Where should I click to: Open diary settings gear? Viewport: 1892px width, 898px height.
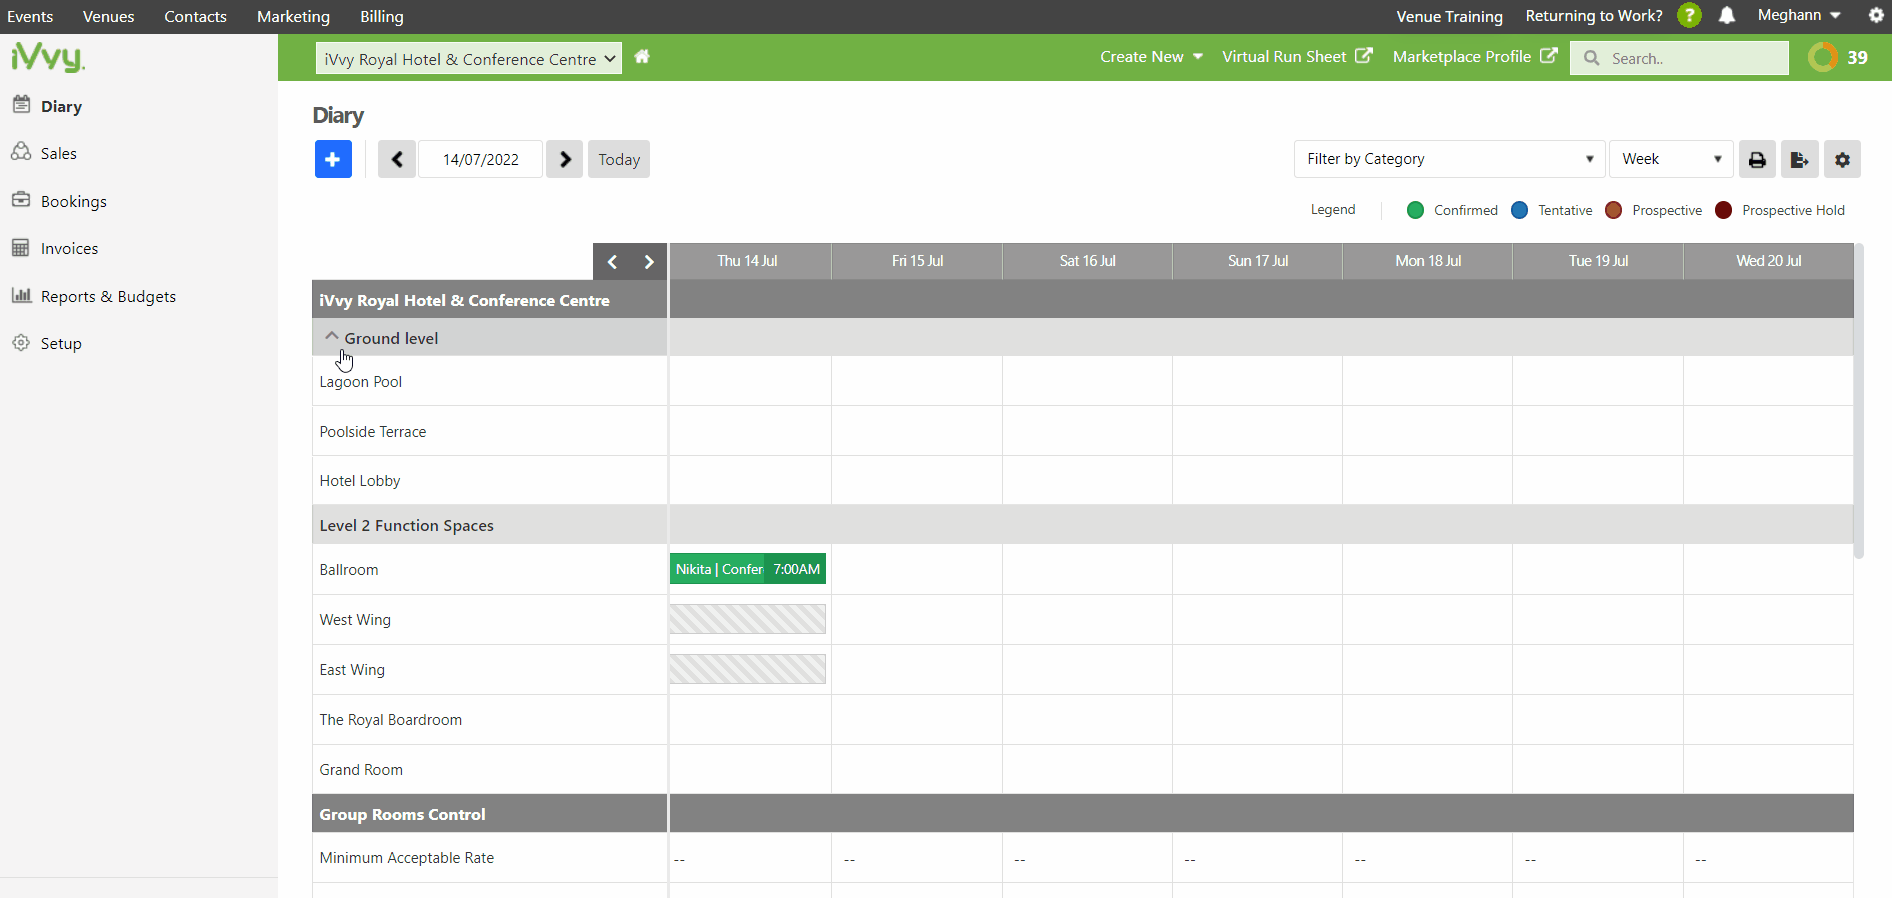1842,159
